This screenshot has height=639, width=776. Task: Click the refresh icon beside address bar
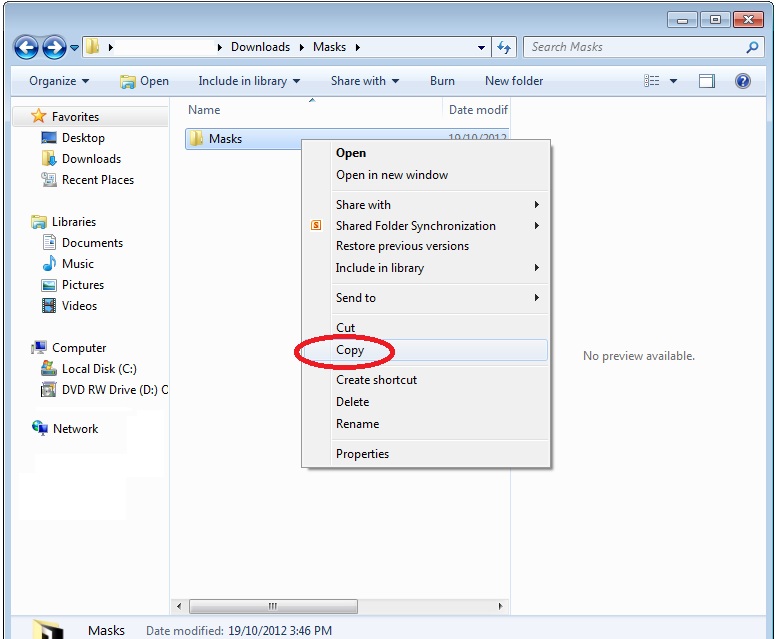[x=504, y=47]
